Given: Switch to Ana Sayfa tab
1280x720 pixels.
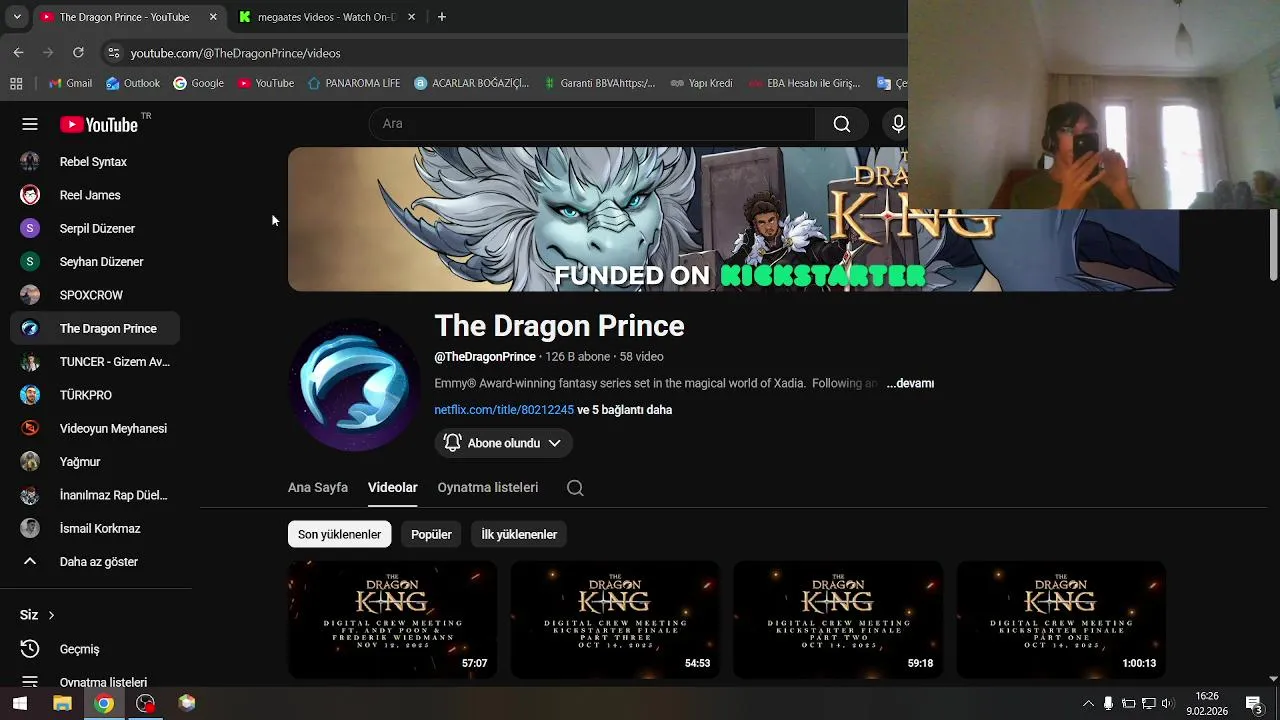Looking at the screenshot, I should 318,488.
